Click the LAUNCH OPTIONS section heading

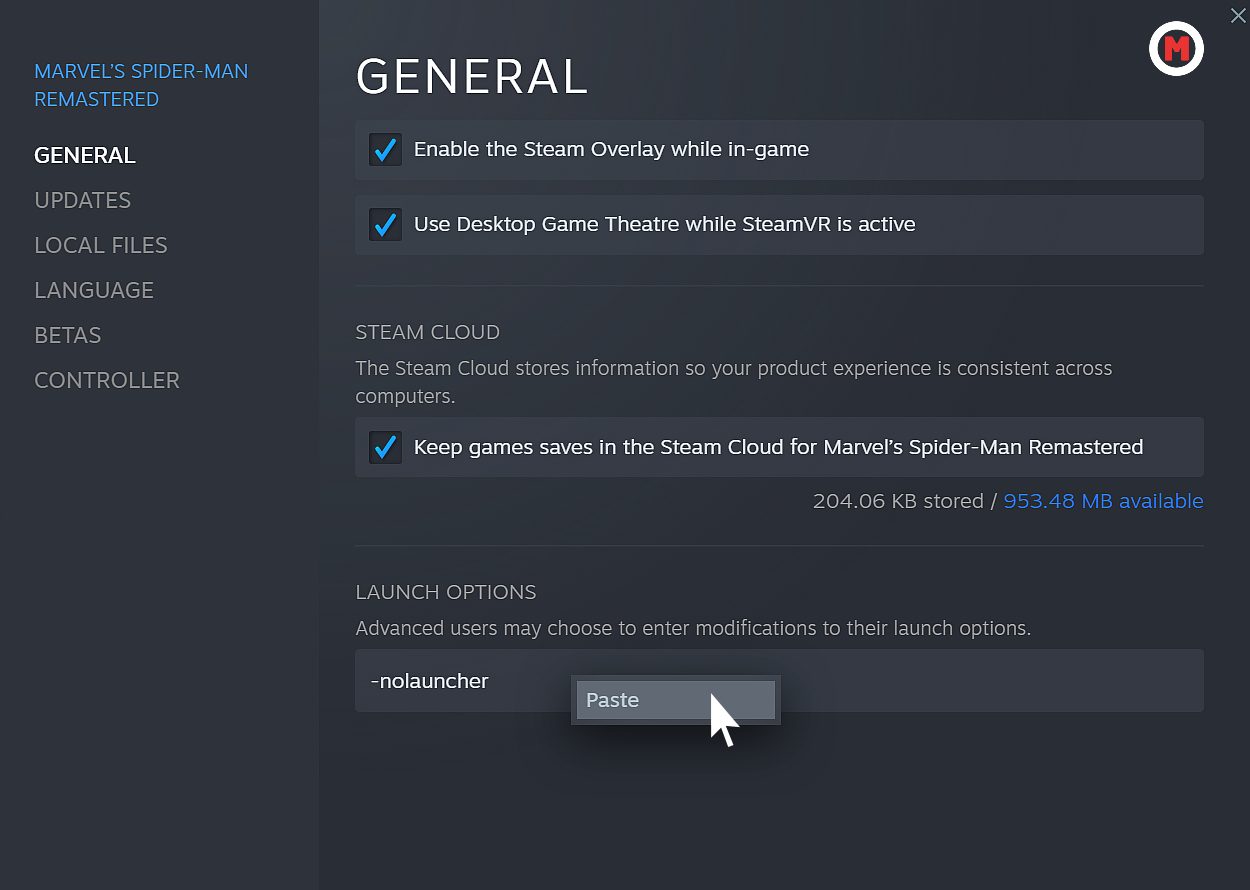(446, 592)
